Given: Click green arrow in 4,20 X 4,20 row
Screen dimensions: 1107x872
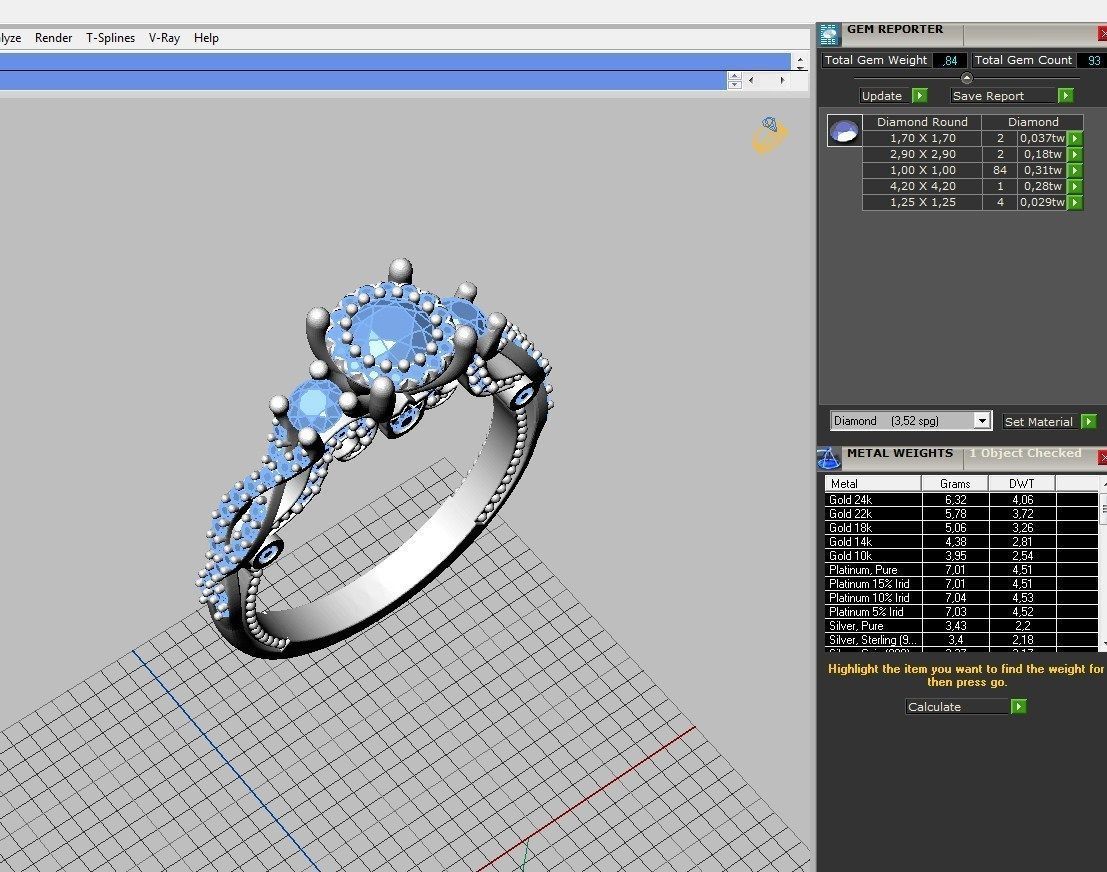Looking at the screenshot, I should pos(1075,186).
